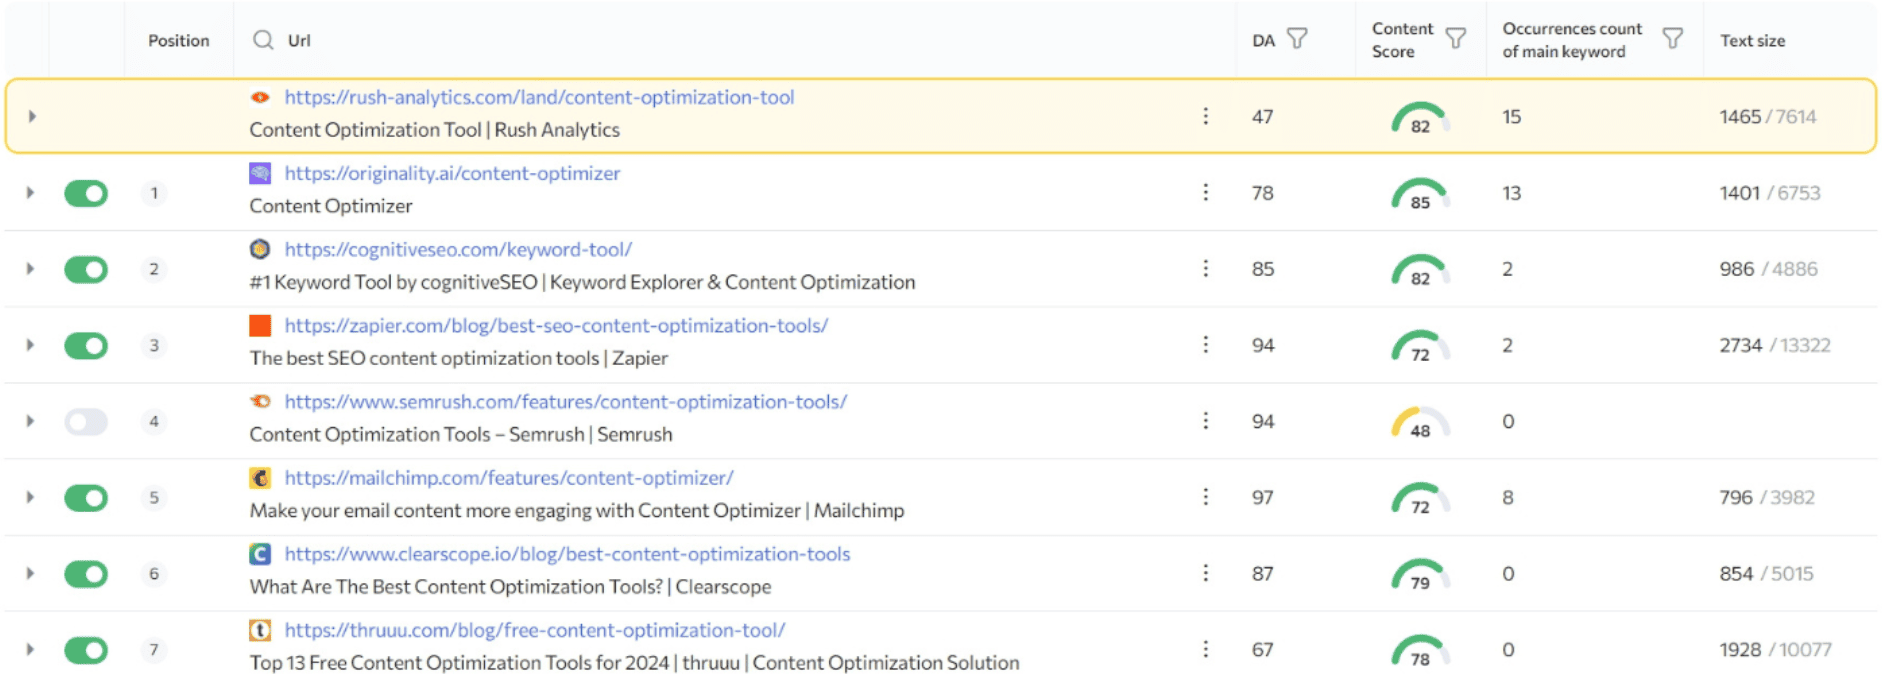This screenshot has height=676, width=1882.
Task: Expand the cognitiveseo.com row details
Action: [30, 268]
